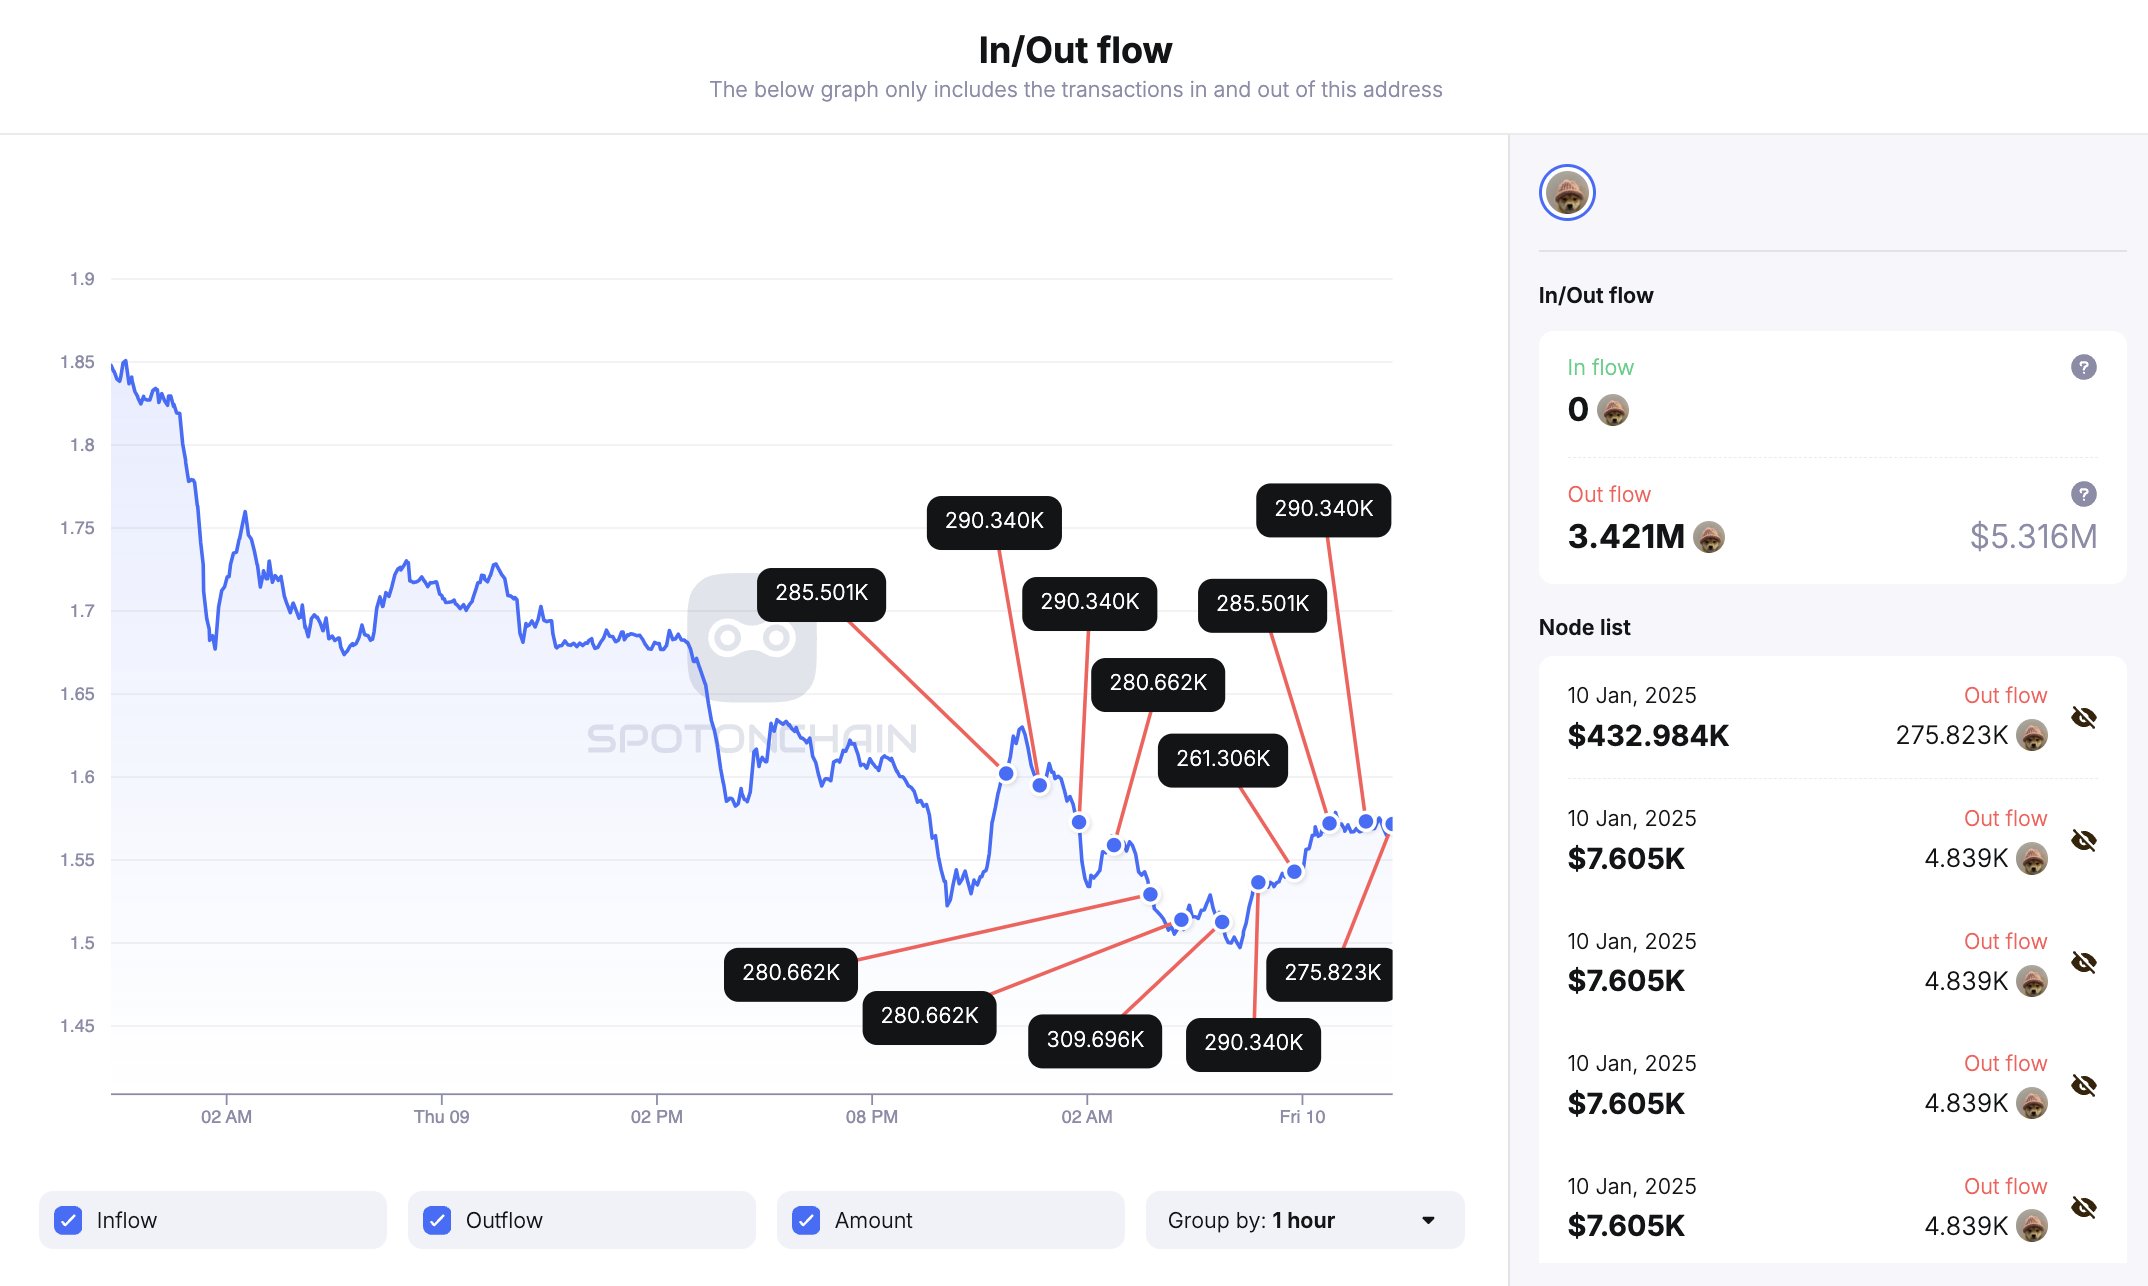Screen dimensions: 2148x1286
Task: Click the 261.306K transaction label
Action: tap(1222, 759)
